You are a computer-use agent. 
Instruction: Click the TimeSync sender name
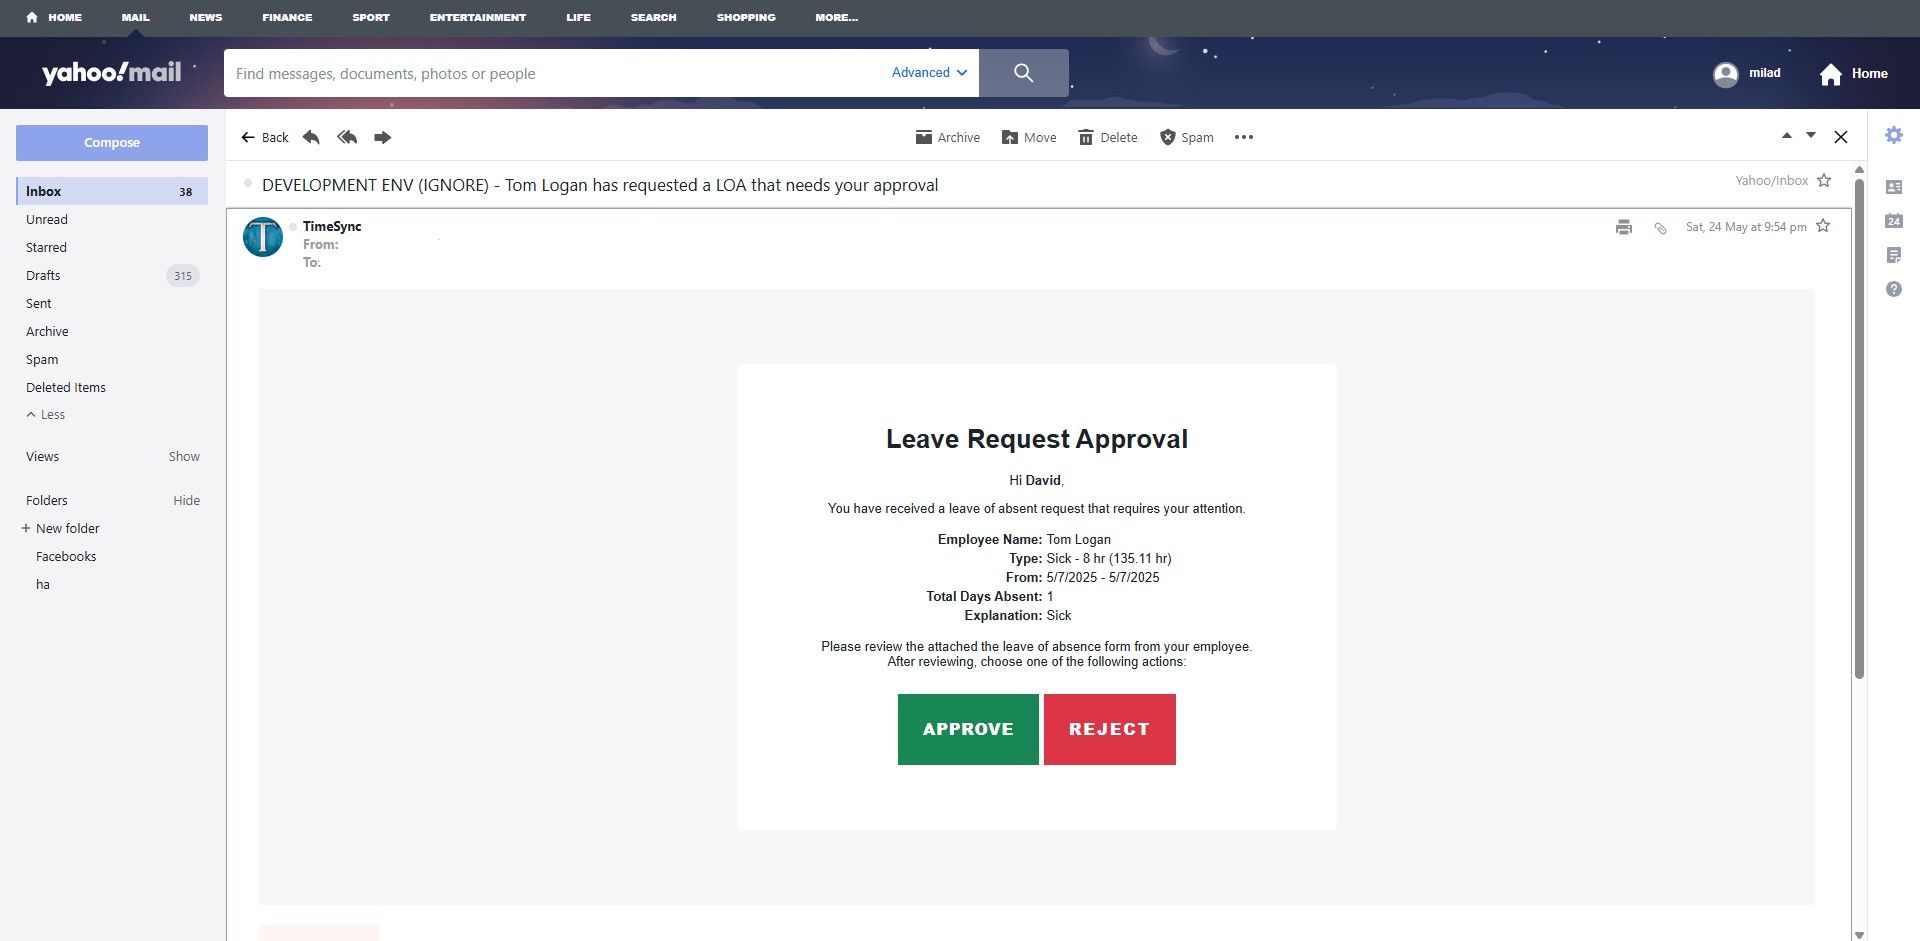coord(332,226)
